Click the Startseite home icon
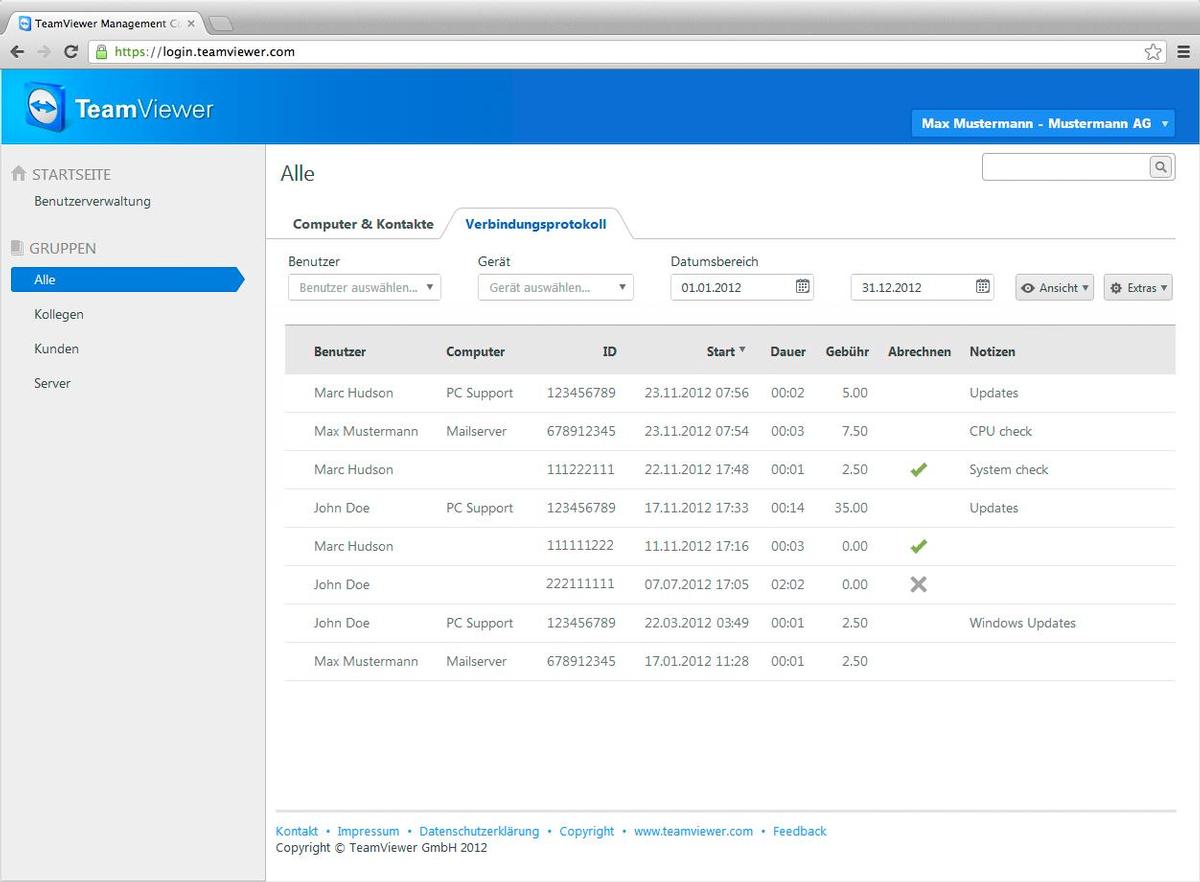The width and height of the screenshot is (1200, 882). 18,174
